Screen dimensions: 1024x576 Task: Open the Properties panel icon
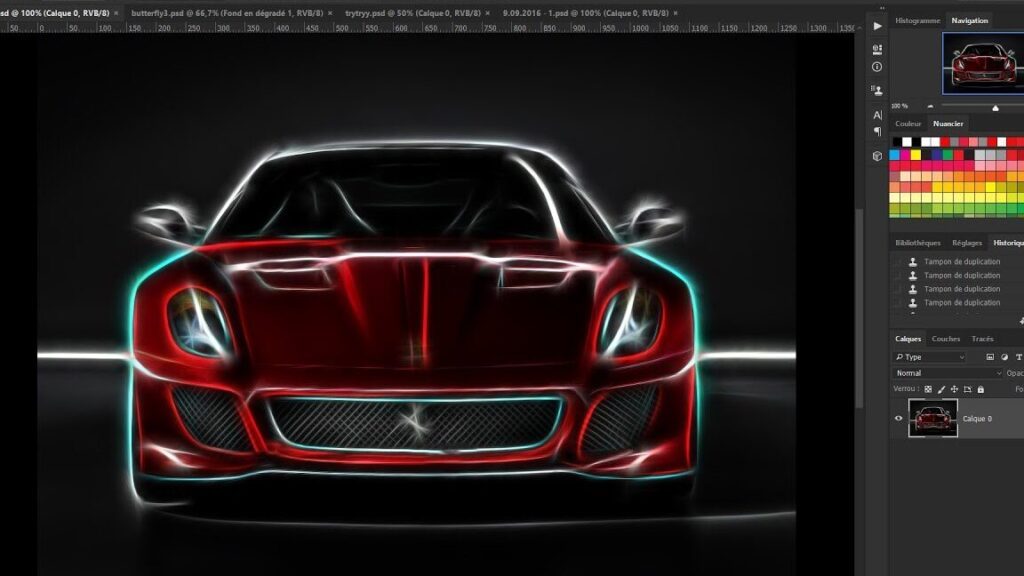[877, 49]
